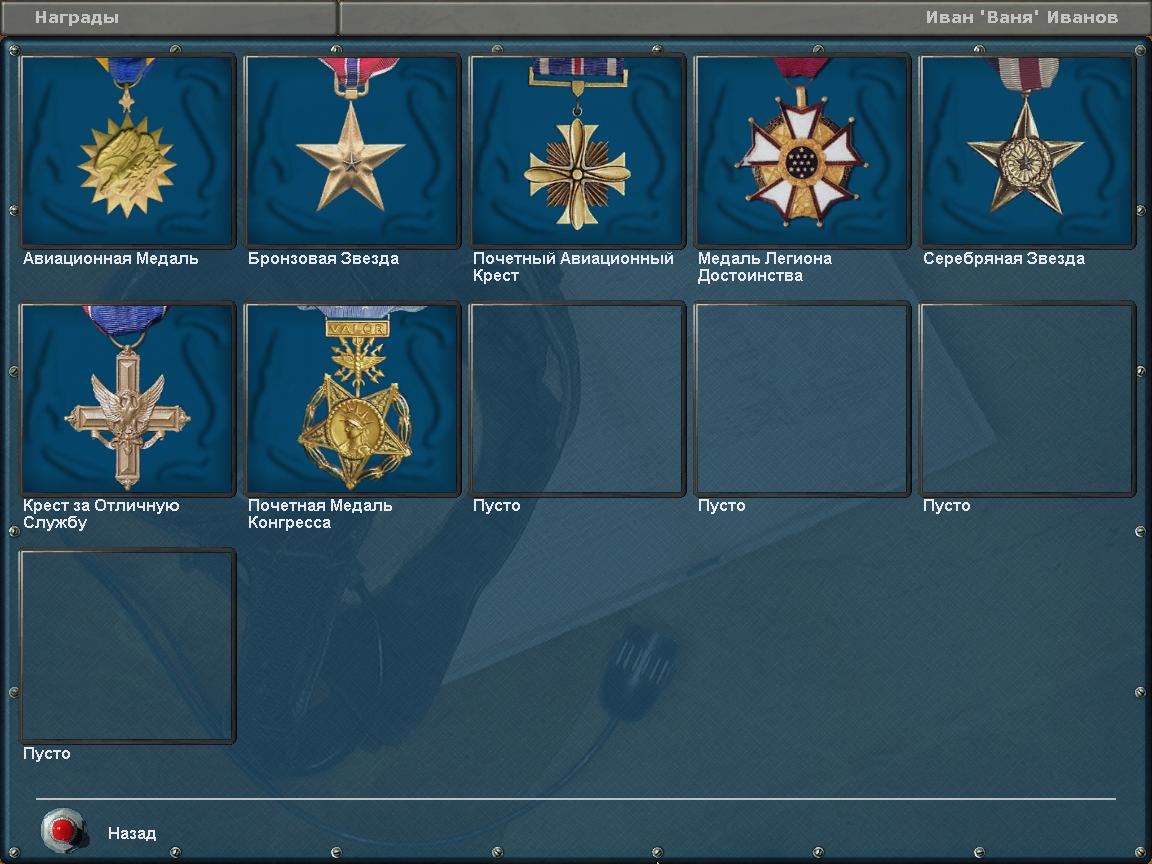Click the Медаль Легиона Достоинства caption
1152x864 pixels.
tap(765, 267)
